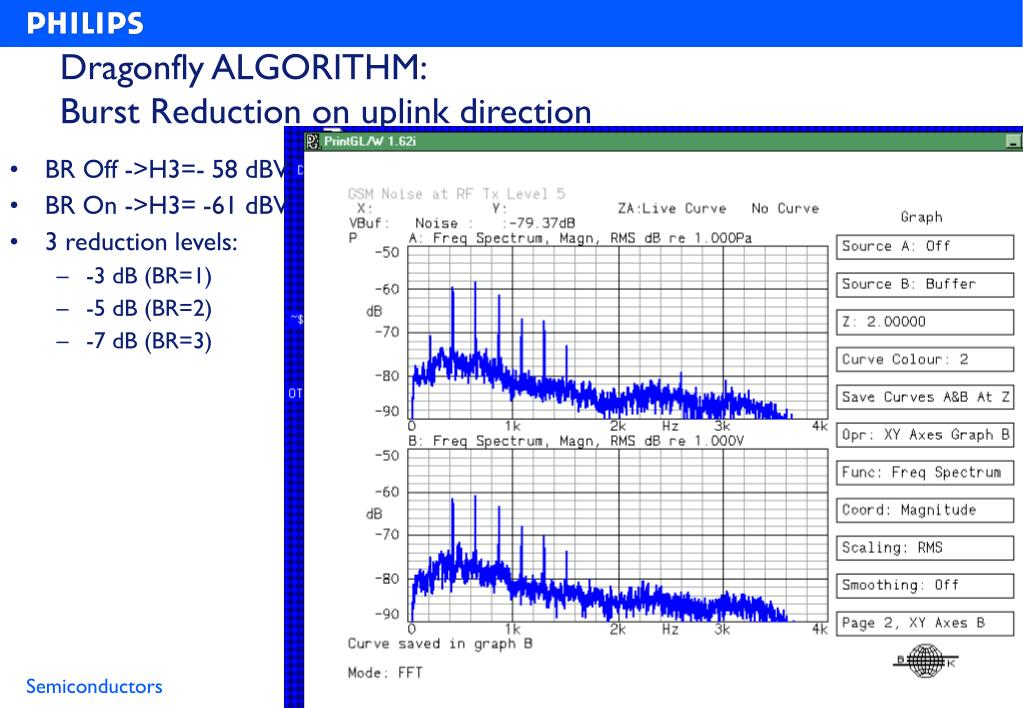Screen dimensions: 1023x708
Task: Click graph A Freq Spectrum re 1.000Pa title
Action: pyautogui.click(x=580, y=238)
